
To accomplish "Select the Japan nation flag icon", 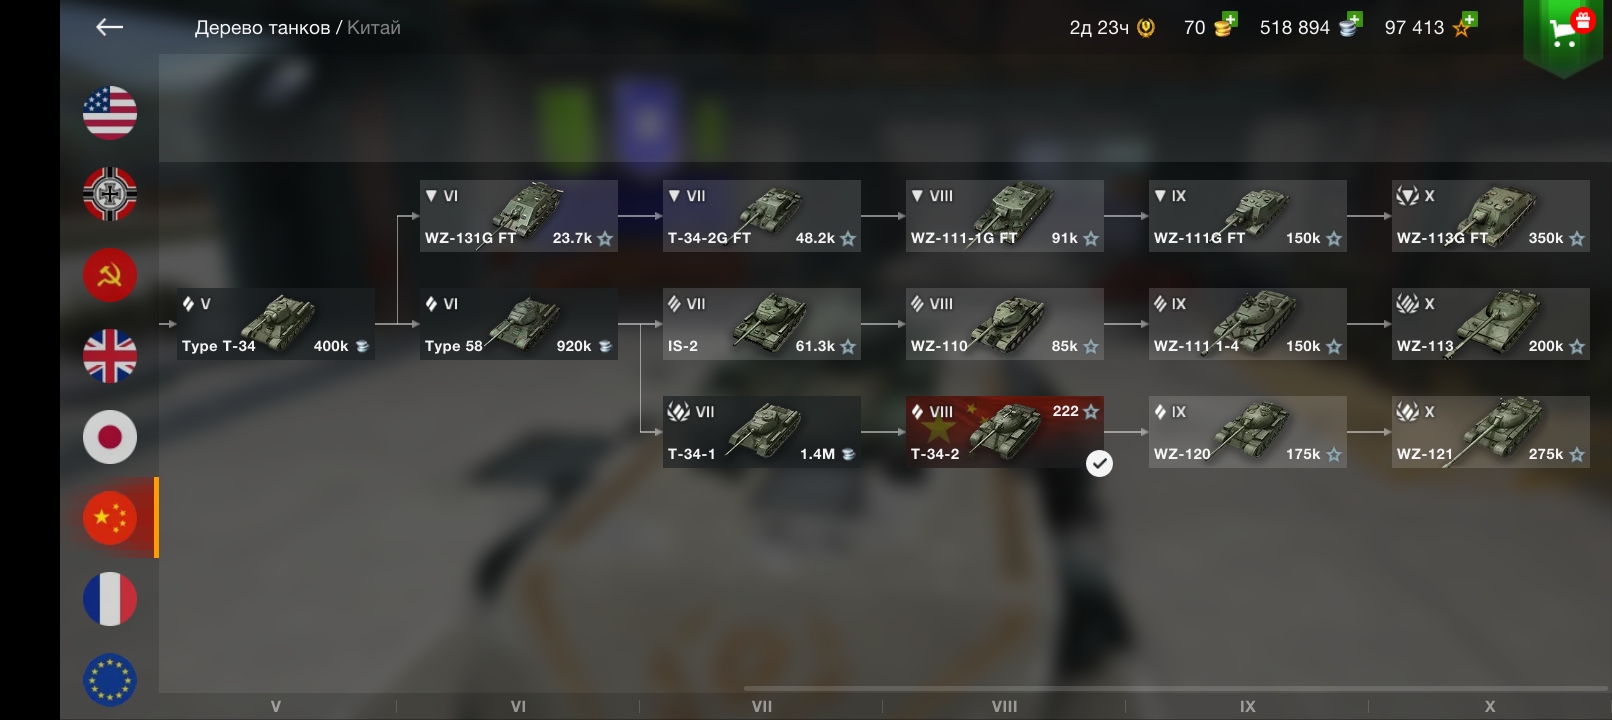I will (x=110, y=437).
